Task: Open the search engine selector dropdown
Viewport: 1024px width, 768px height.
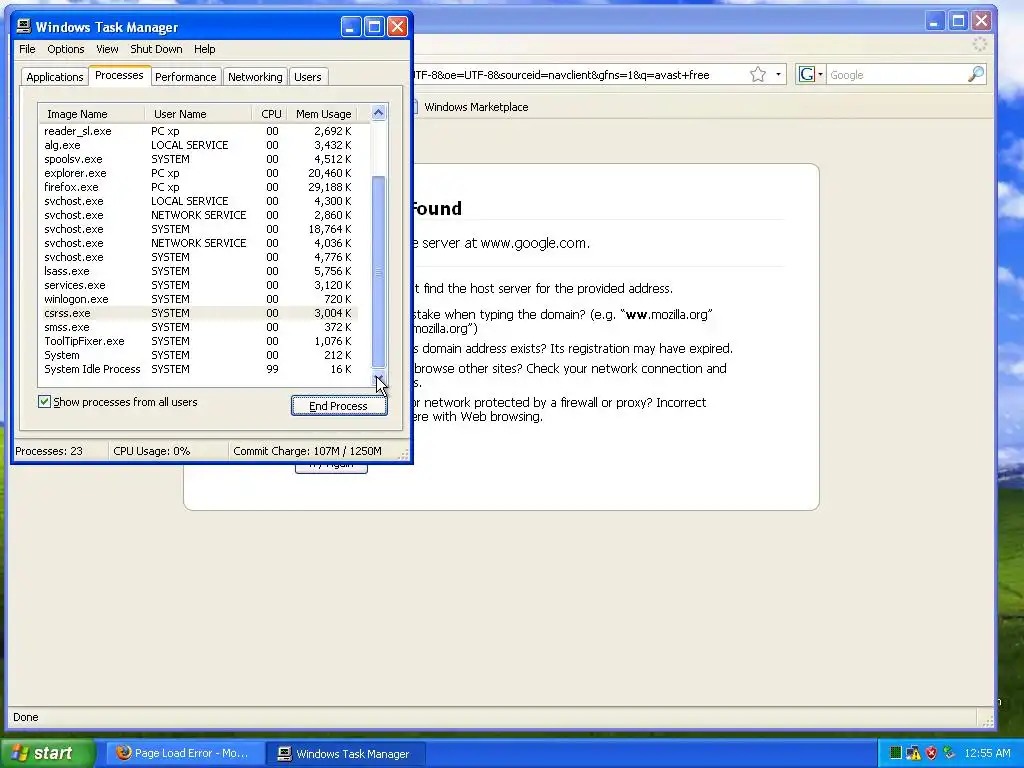Action: point(820,74)
